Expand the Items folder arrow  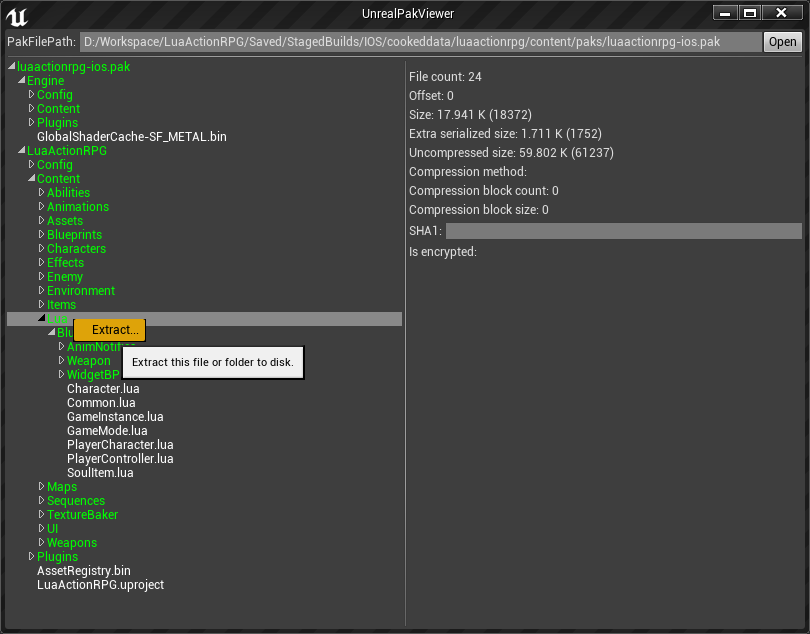point(42,304)
